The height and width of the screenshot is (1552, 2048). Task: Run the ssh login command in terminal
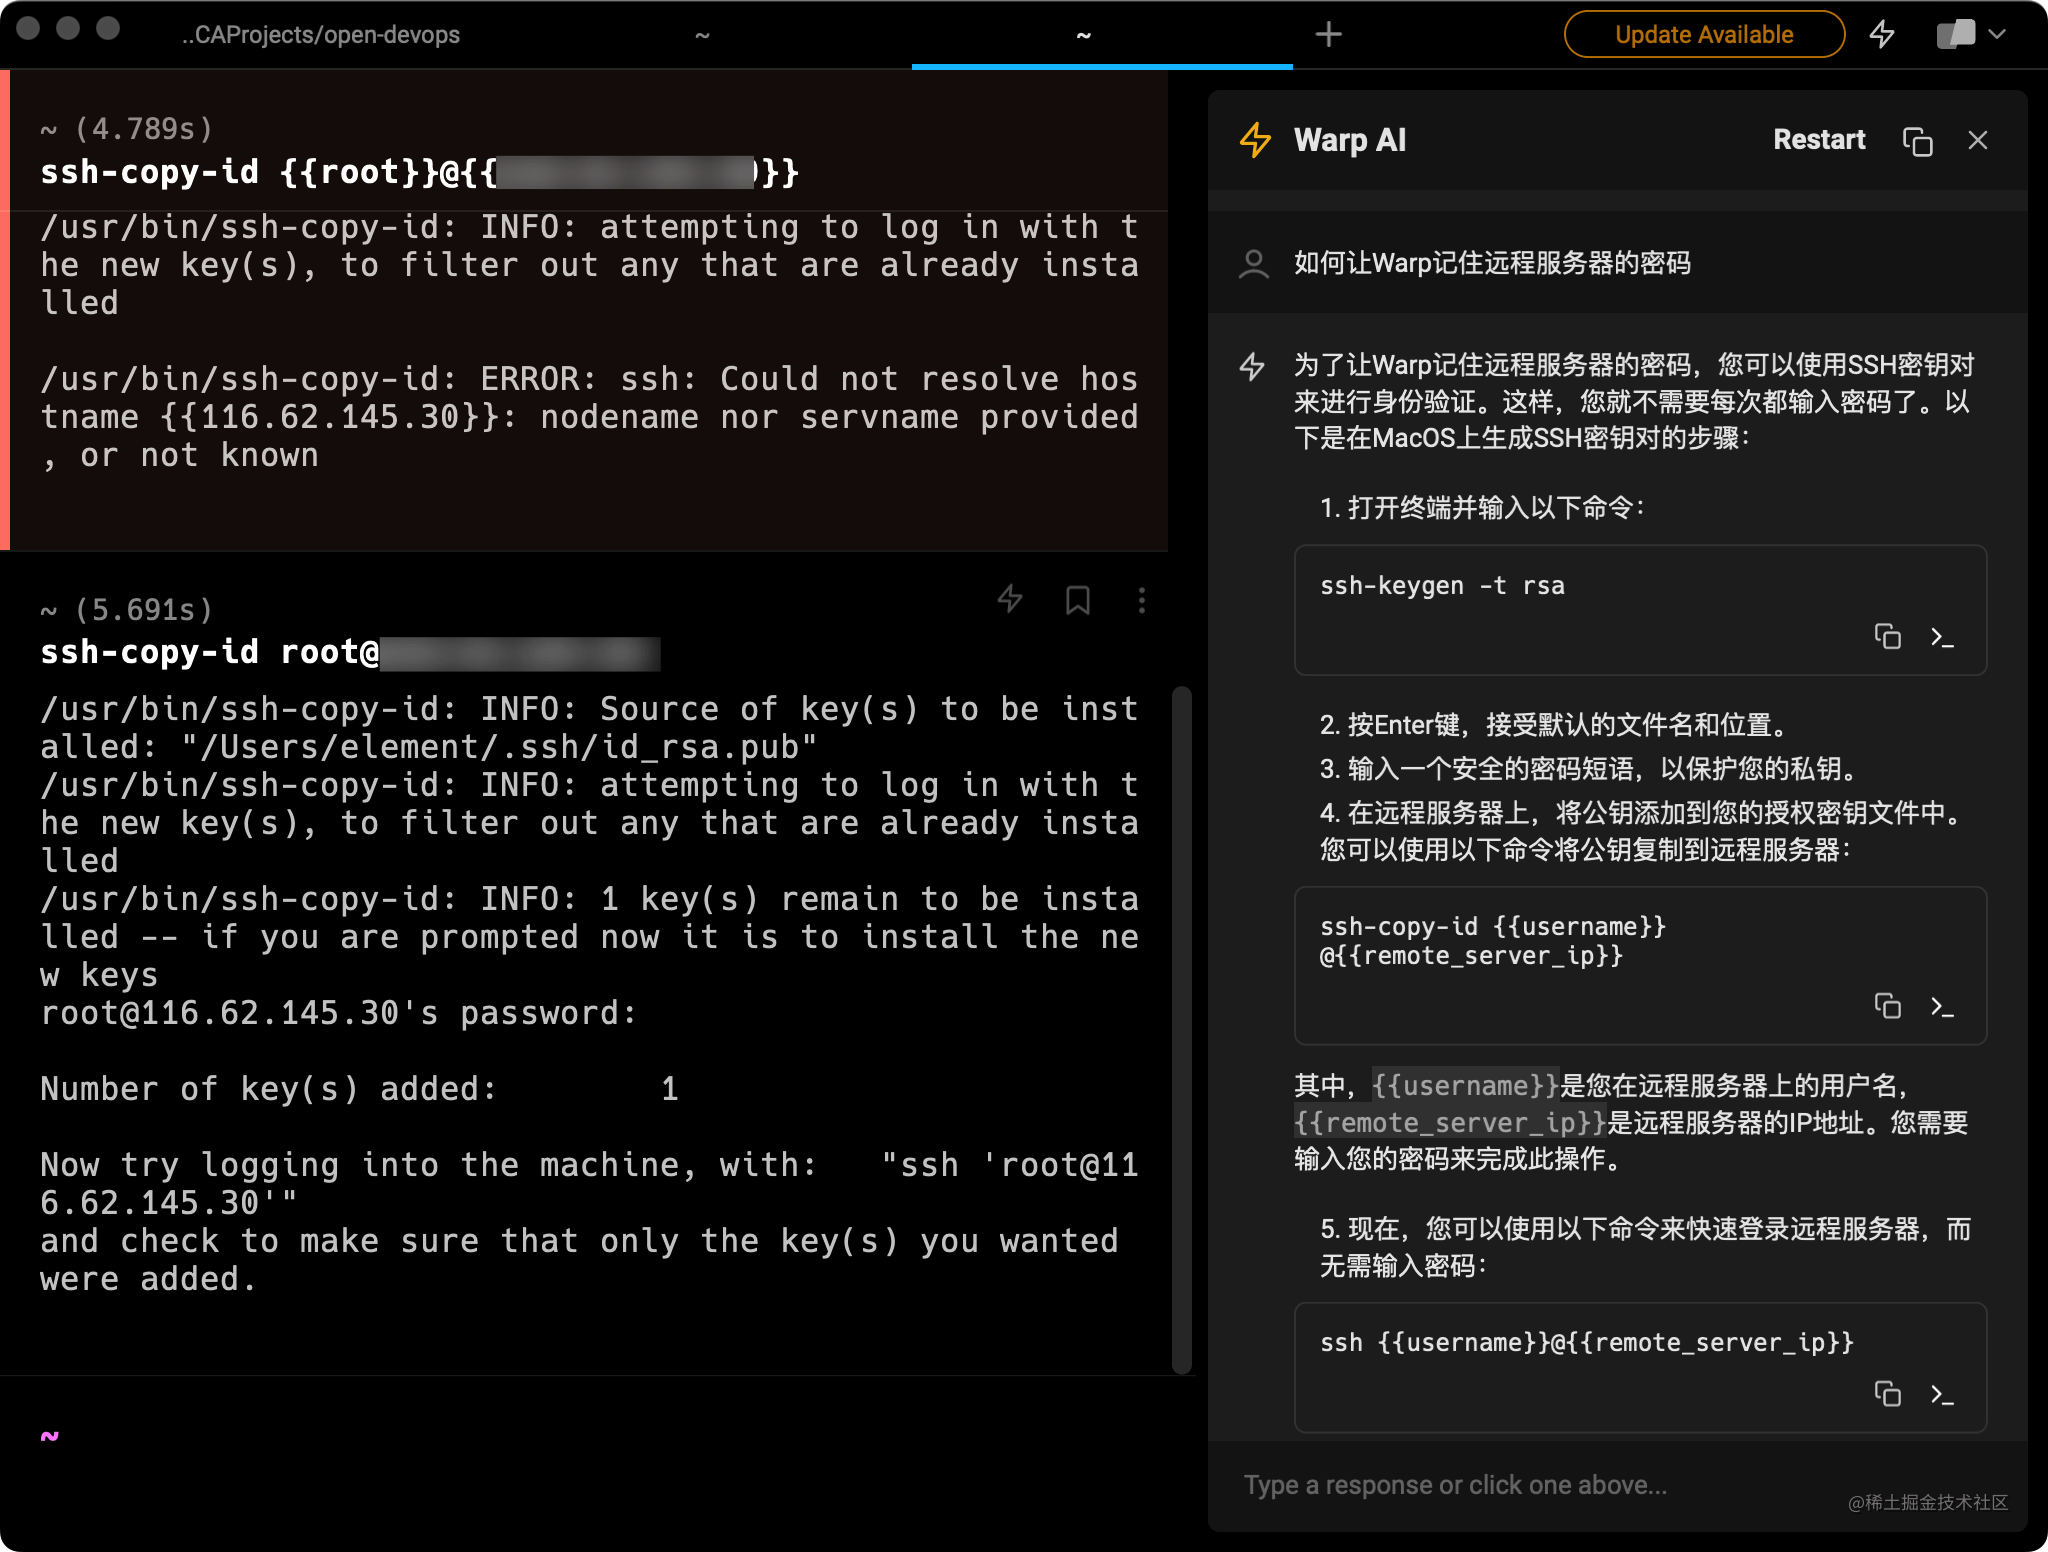tap(1944, 1394)
